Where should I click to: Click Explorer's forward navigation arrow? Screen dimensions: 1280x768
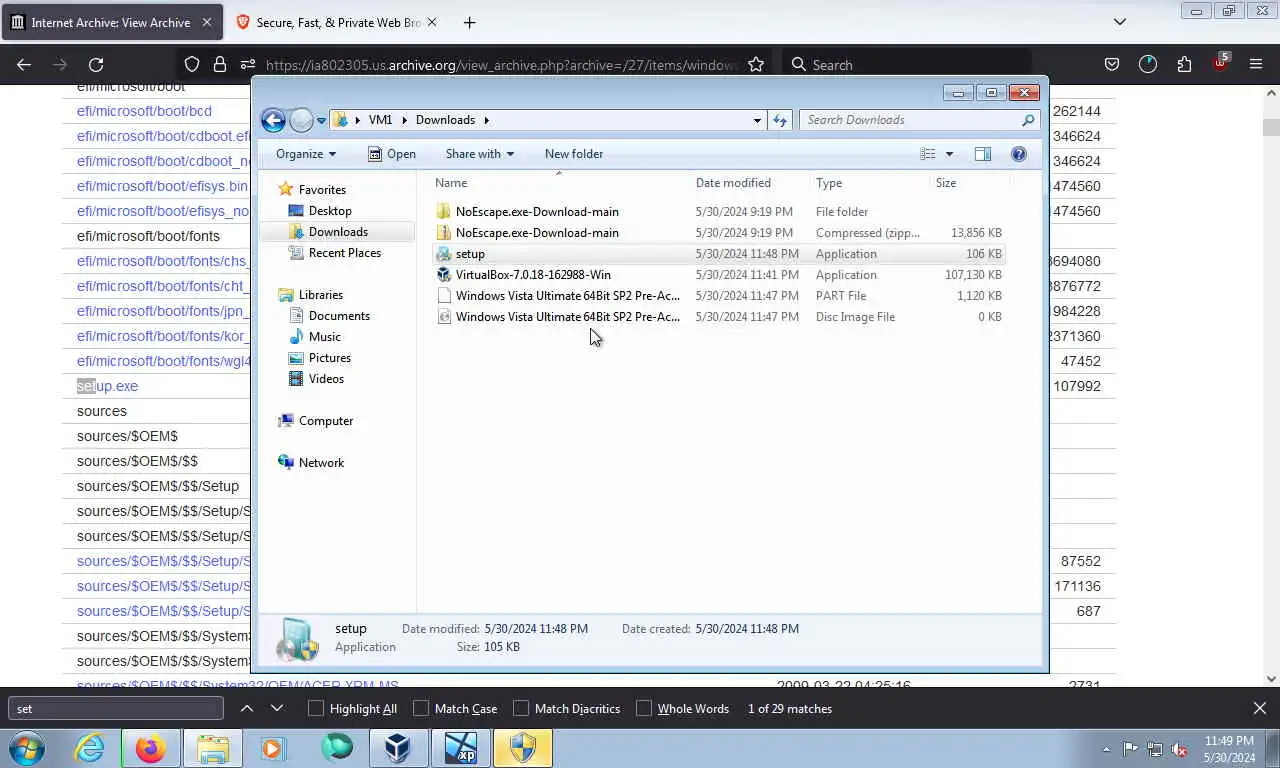[301, 120]
